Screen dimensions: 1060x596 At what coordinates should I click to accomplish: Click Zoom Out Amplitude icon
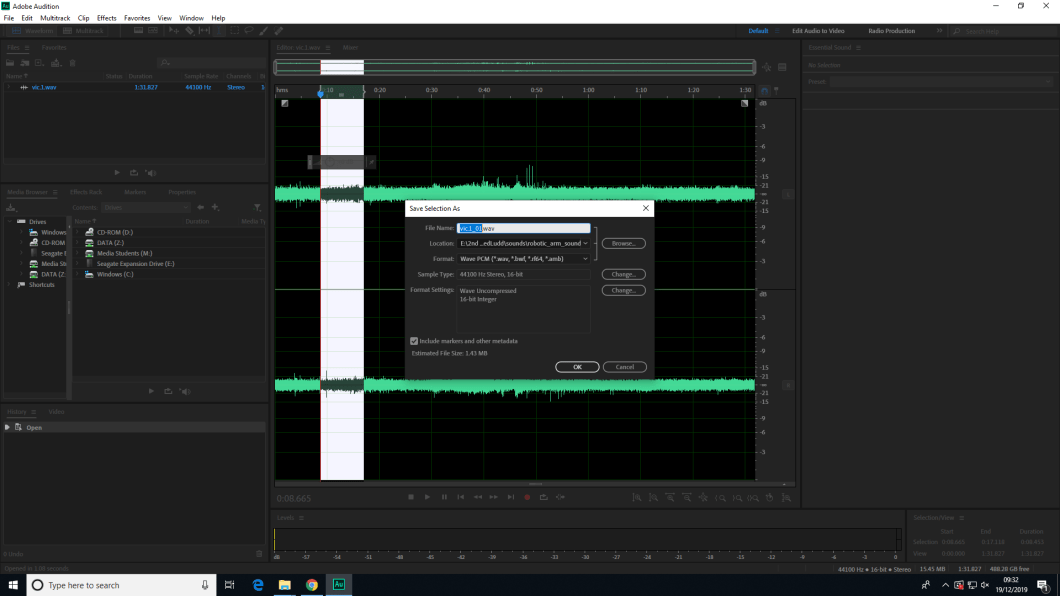pos(653,497)
